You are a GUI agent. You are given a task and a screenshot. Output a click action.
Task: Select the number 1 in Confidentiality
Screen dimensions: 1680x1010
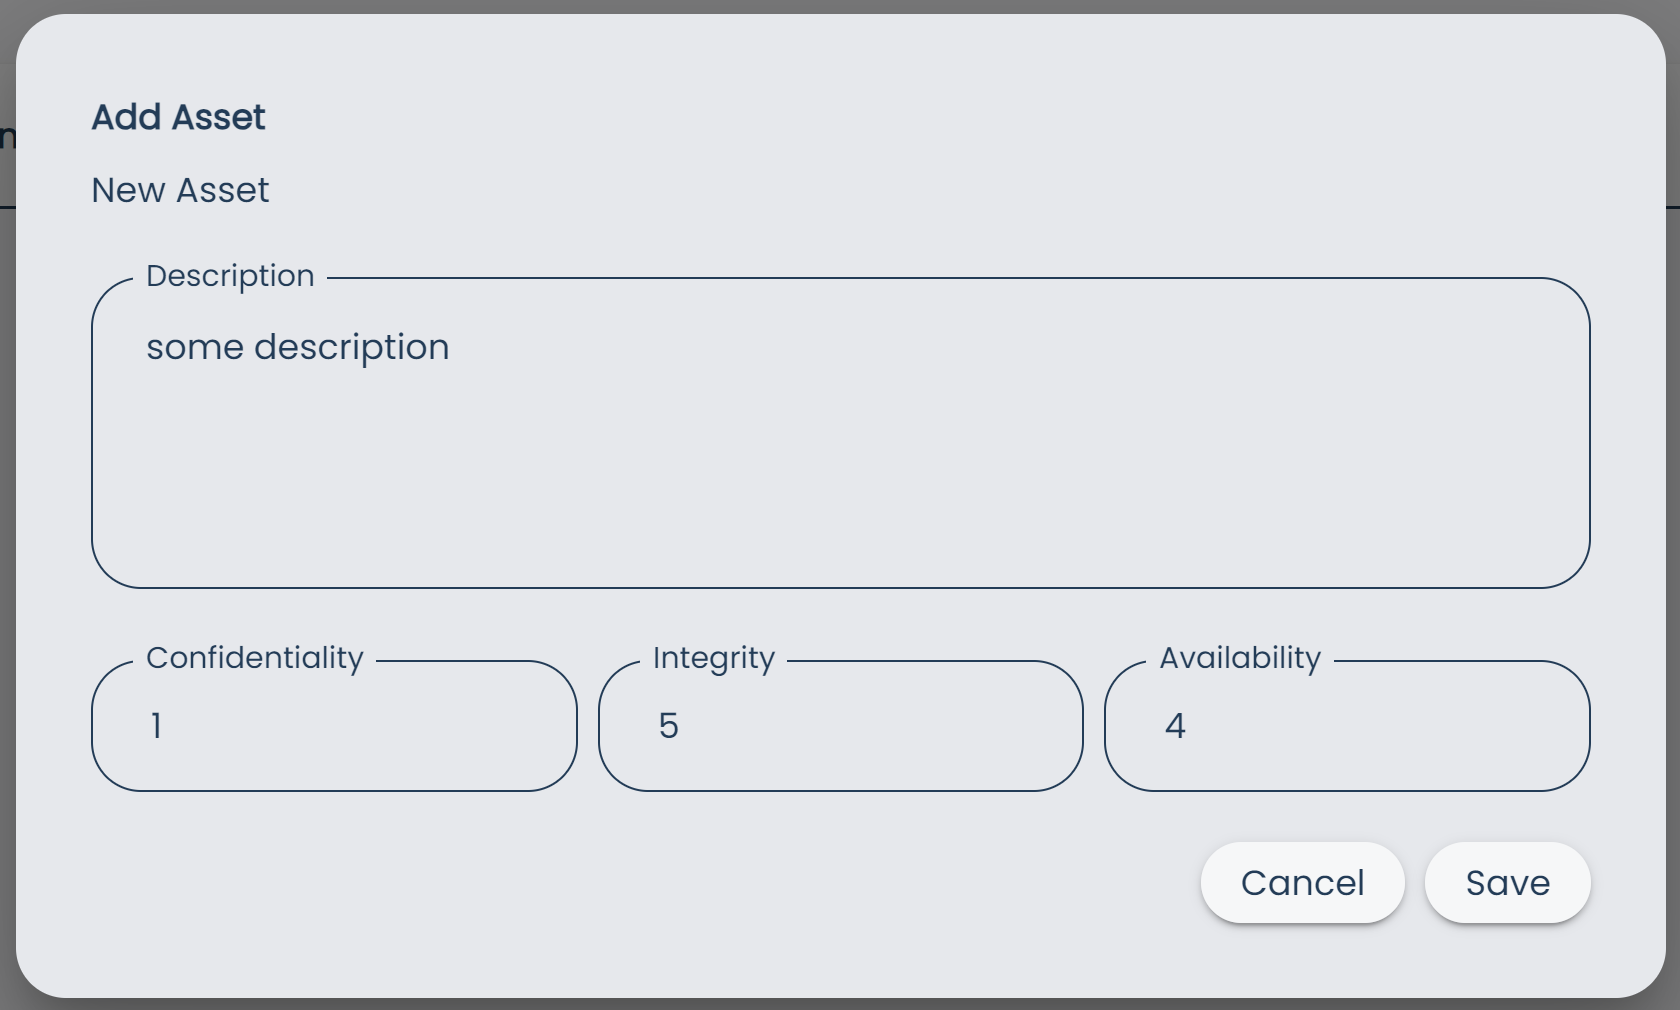click(156, 727)
